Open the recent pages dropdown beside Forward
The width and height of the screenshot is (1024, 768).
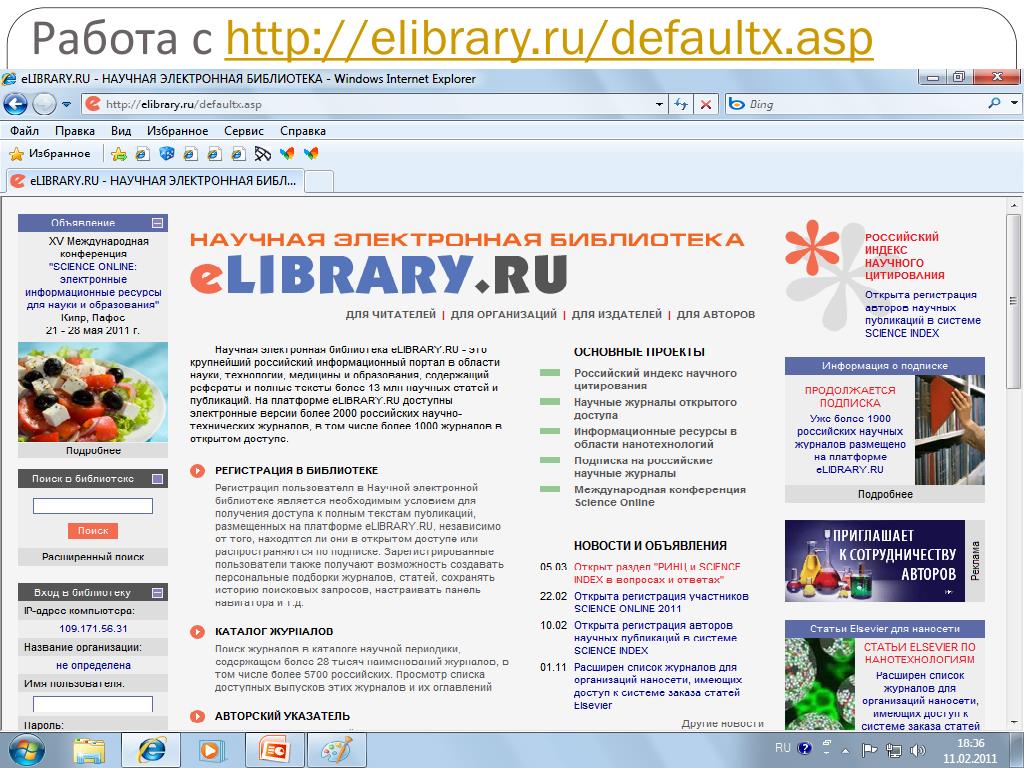[x=66, y=104]
